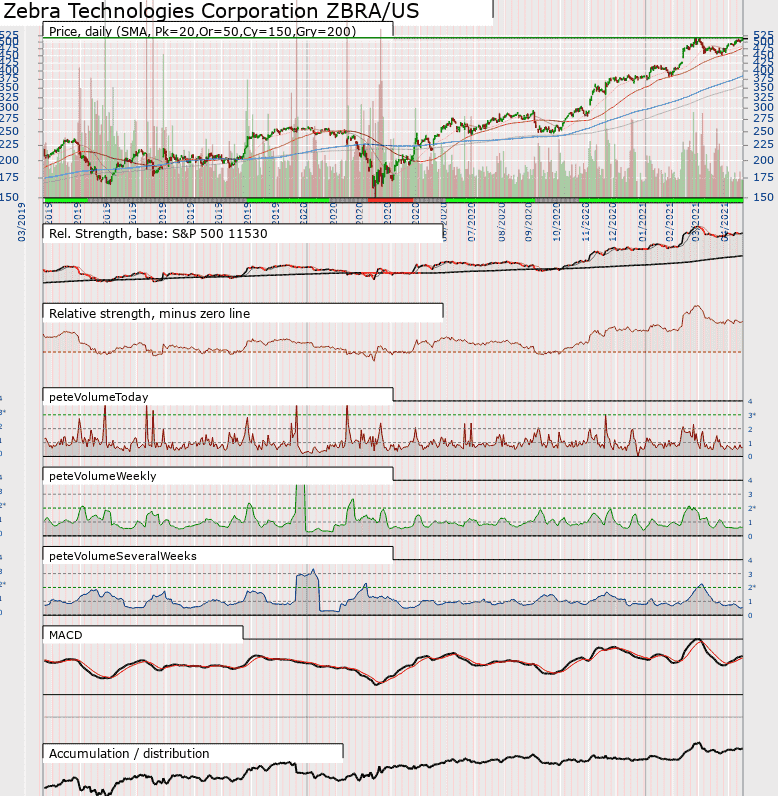Image resolution: width=778 pixels, height=796 pixels.
Task: Click the green resistance line above price chart
Action: 393,38
